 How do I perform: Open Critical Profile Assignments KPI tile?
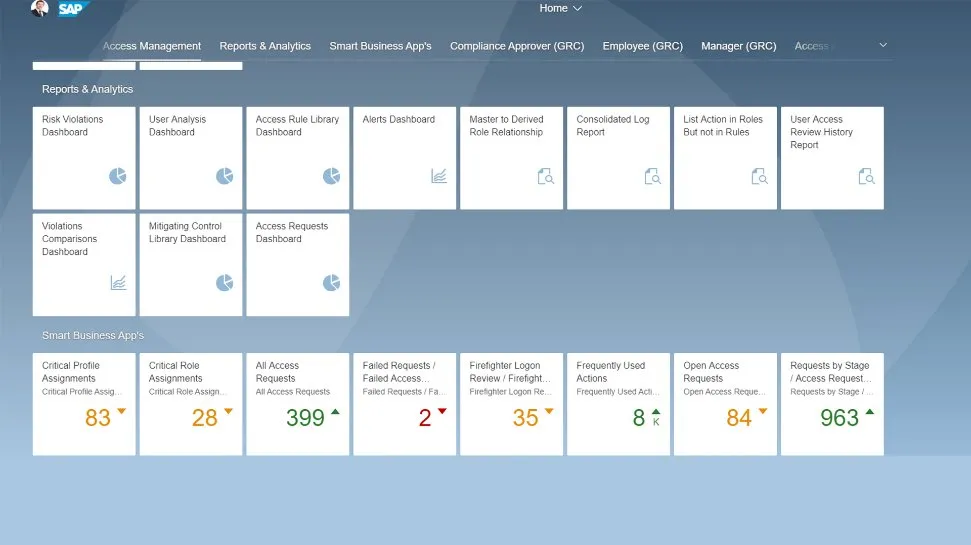[x=84, y=404]
